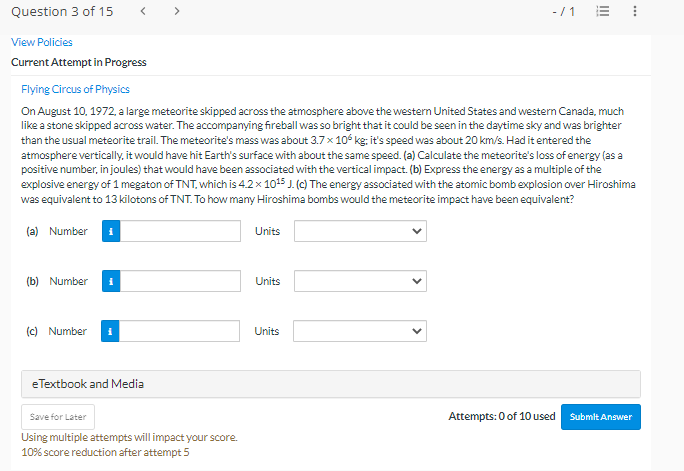The image size is (684, 471).
Task: Click 'Current Attempt in Progress' text
Action: coord(79,62)
